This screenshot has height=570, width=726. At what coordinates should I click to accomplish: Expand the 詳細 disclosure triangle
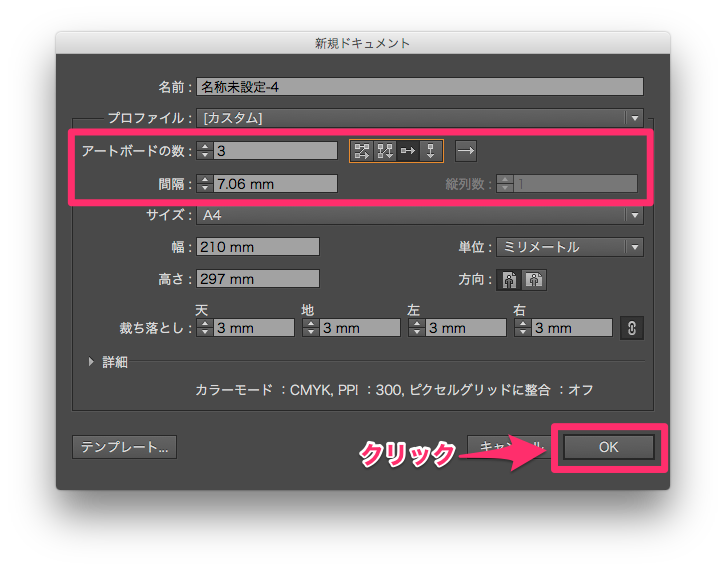tap(91, 362)
